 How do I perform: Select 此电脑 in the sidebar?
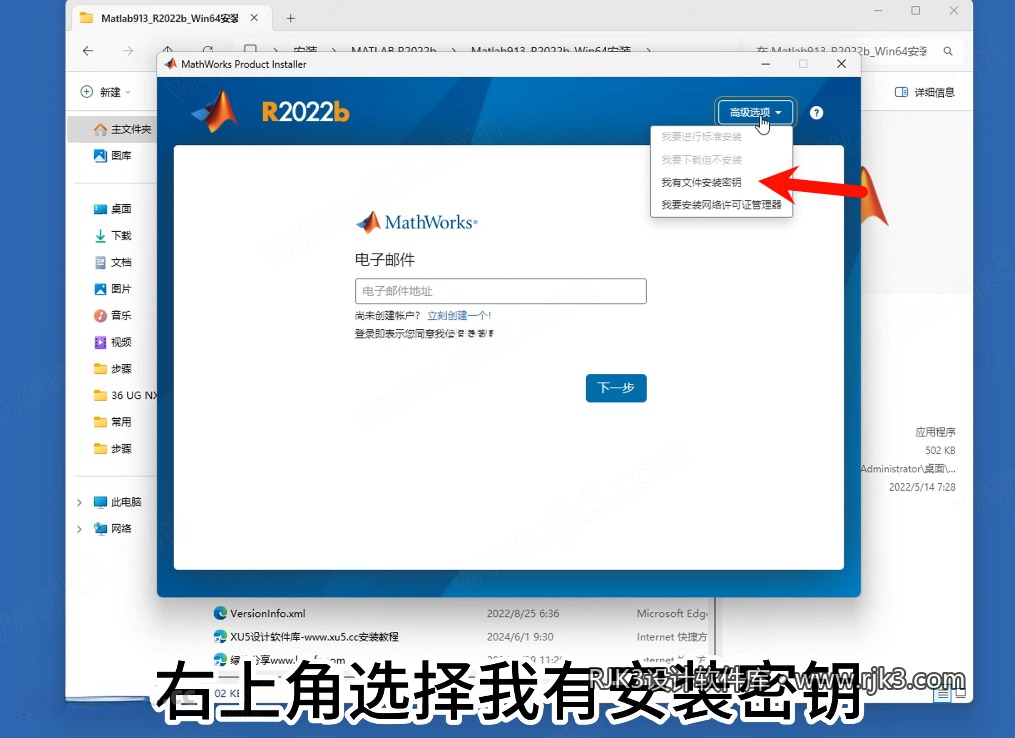coord(117,502)
